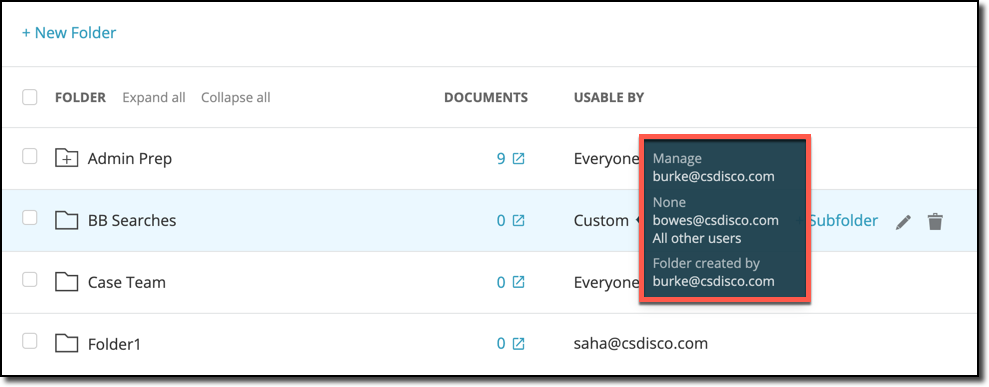Collapse all folders
The width and height of the screenshot is (989, 387).
pos(236,98)
